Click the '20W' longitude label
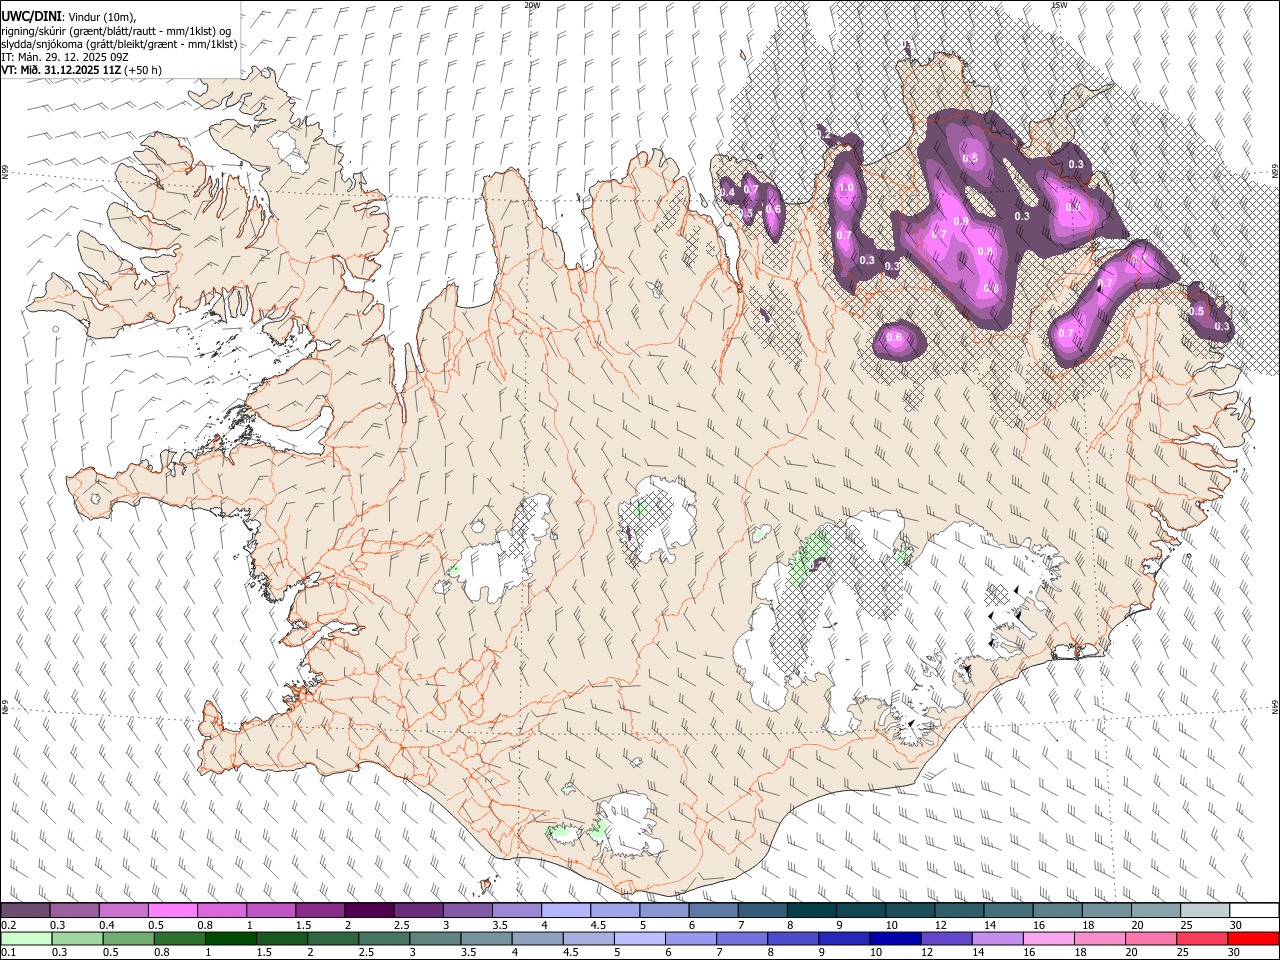Viewport: 1280px width, 960px height. tap(532, 5)
